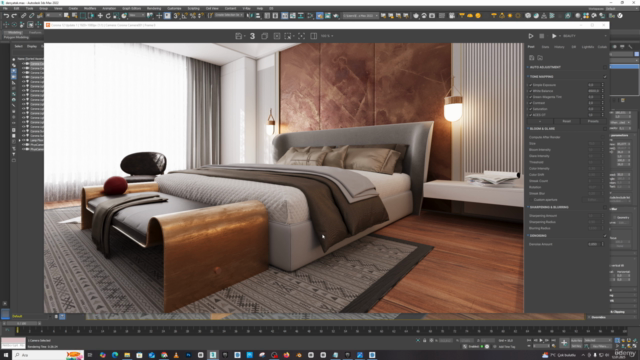Click the Undo arrow in the main toolbar
Image resolution: width=640 pixels, height=360 pixels.
pos(6,16)
